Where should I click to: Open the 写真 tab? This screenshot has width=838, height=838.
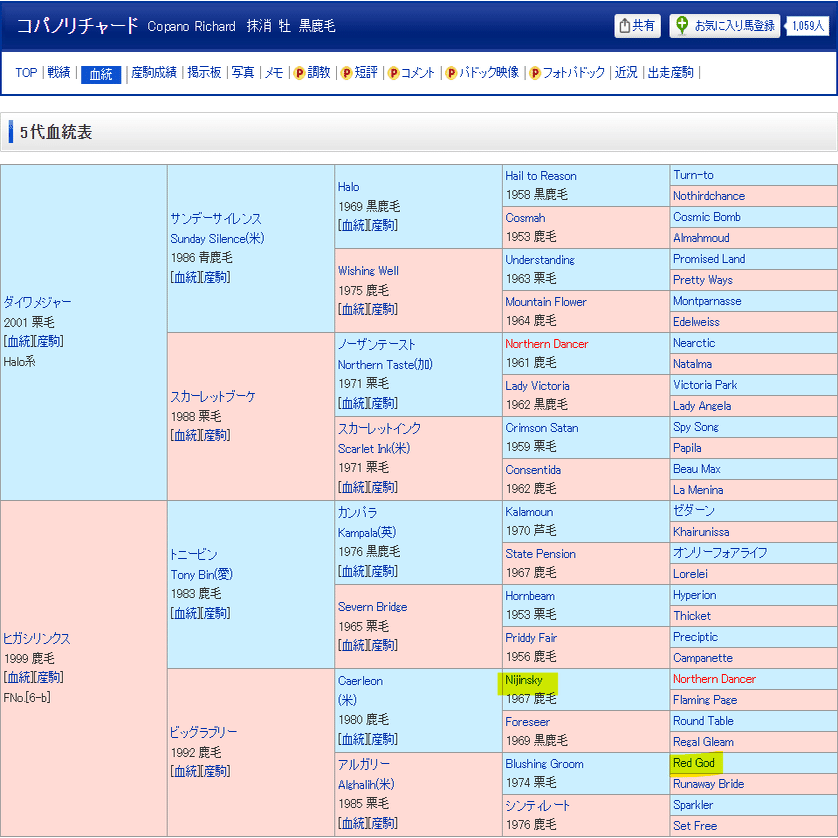(x=243, y=73)
